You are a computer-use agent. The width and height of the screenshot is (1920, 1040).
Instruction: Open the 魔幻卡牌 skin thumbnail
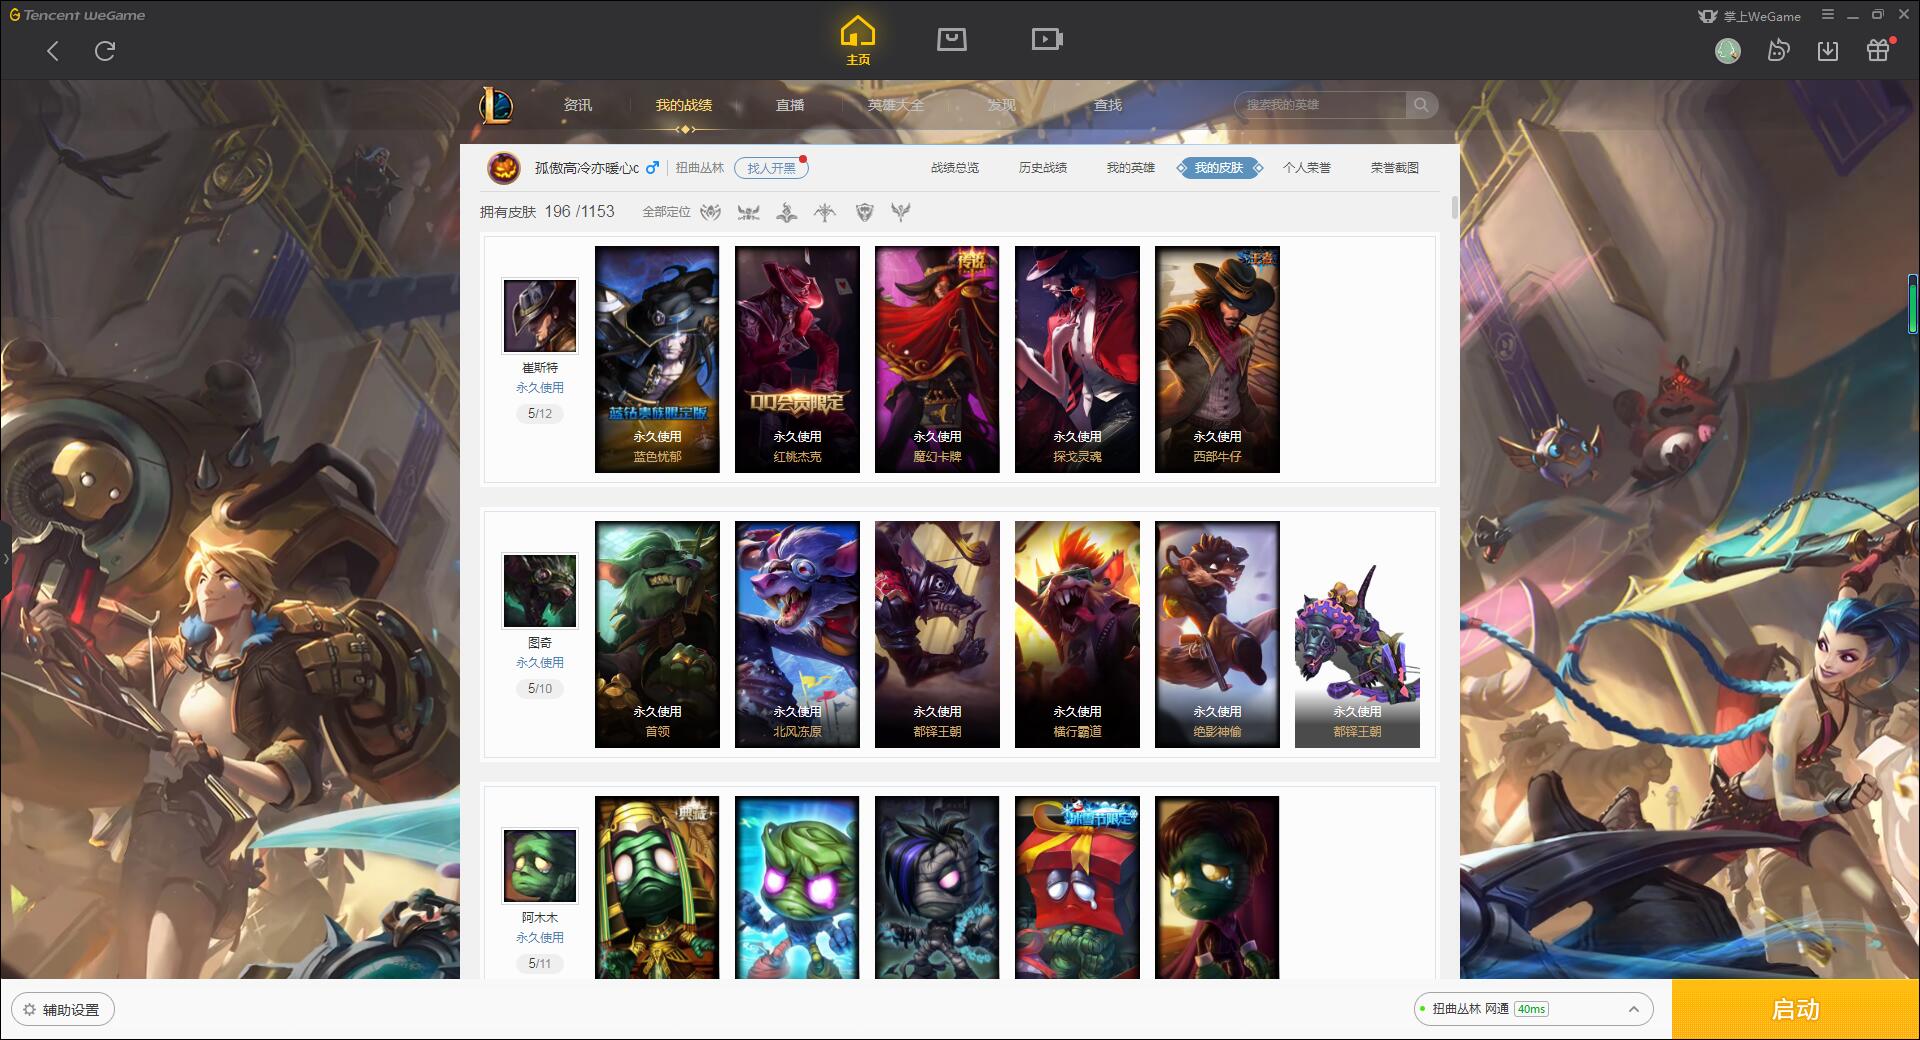coord(937,359)
